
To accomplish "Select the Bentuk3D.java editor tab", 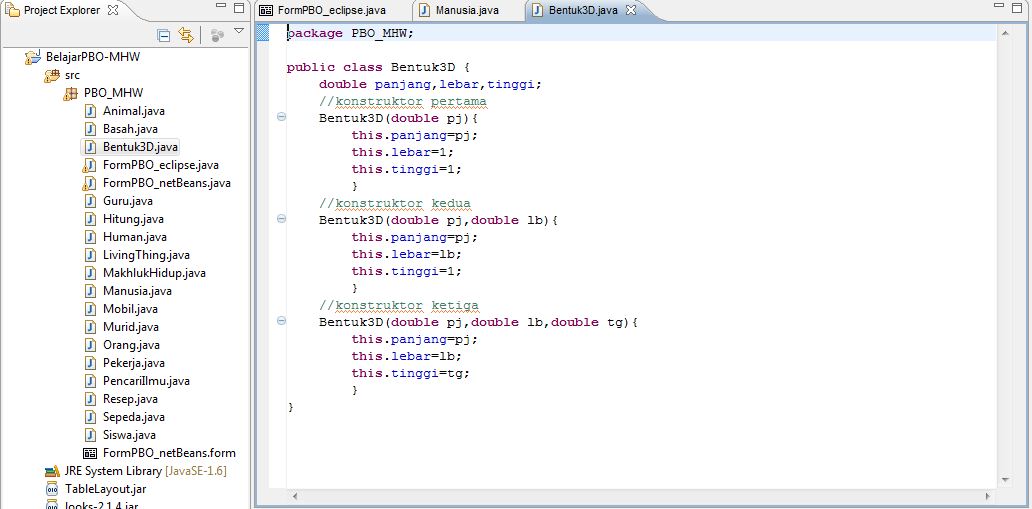I will [574, 11].
